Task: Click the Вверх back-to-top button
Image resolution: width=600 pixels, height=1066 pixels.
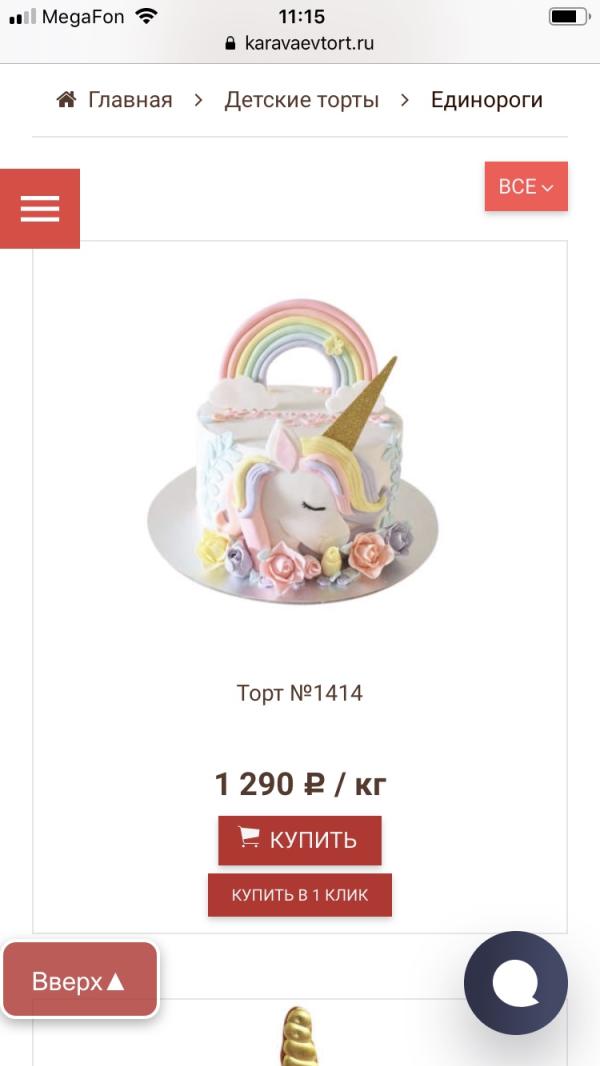Action: point(80,980)
